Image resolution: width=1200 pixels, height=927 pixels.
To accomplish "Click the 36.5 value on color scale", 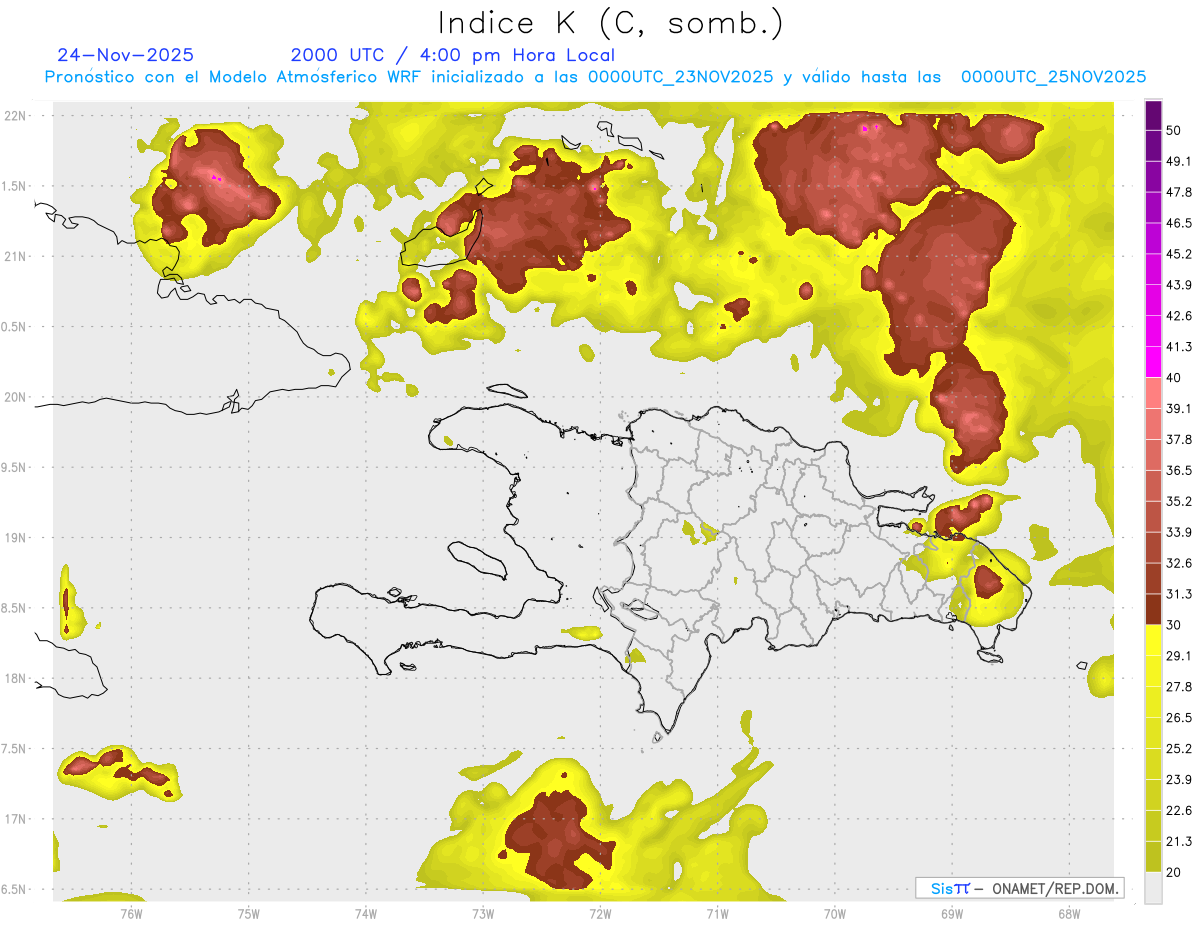I will point(1179,470).
